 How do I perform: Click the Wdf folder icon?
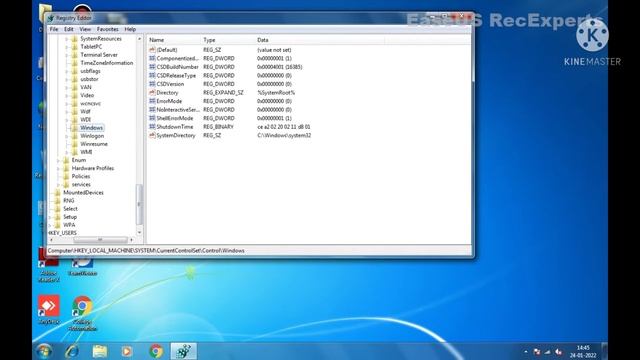(x=75, y=111)
